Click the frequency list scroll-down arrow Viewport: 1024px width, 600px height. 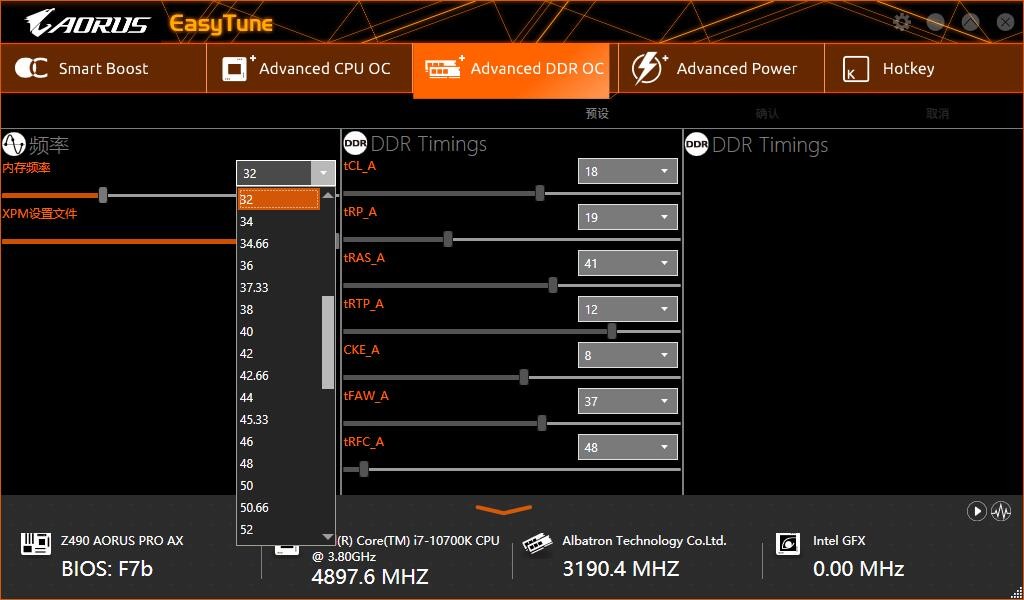(x=328, y=537)
